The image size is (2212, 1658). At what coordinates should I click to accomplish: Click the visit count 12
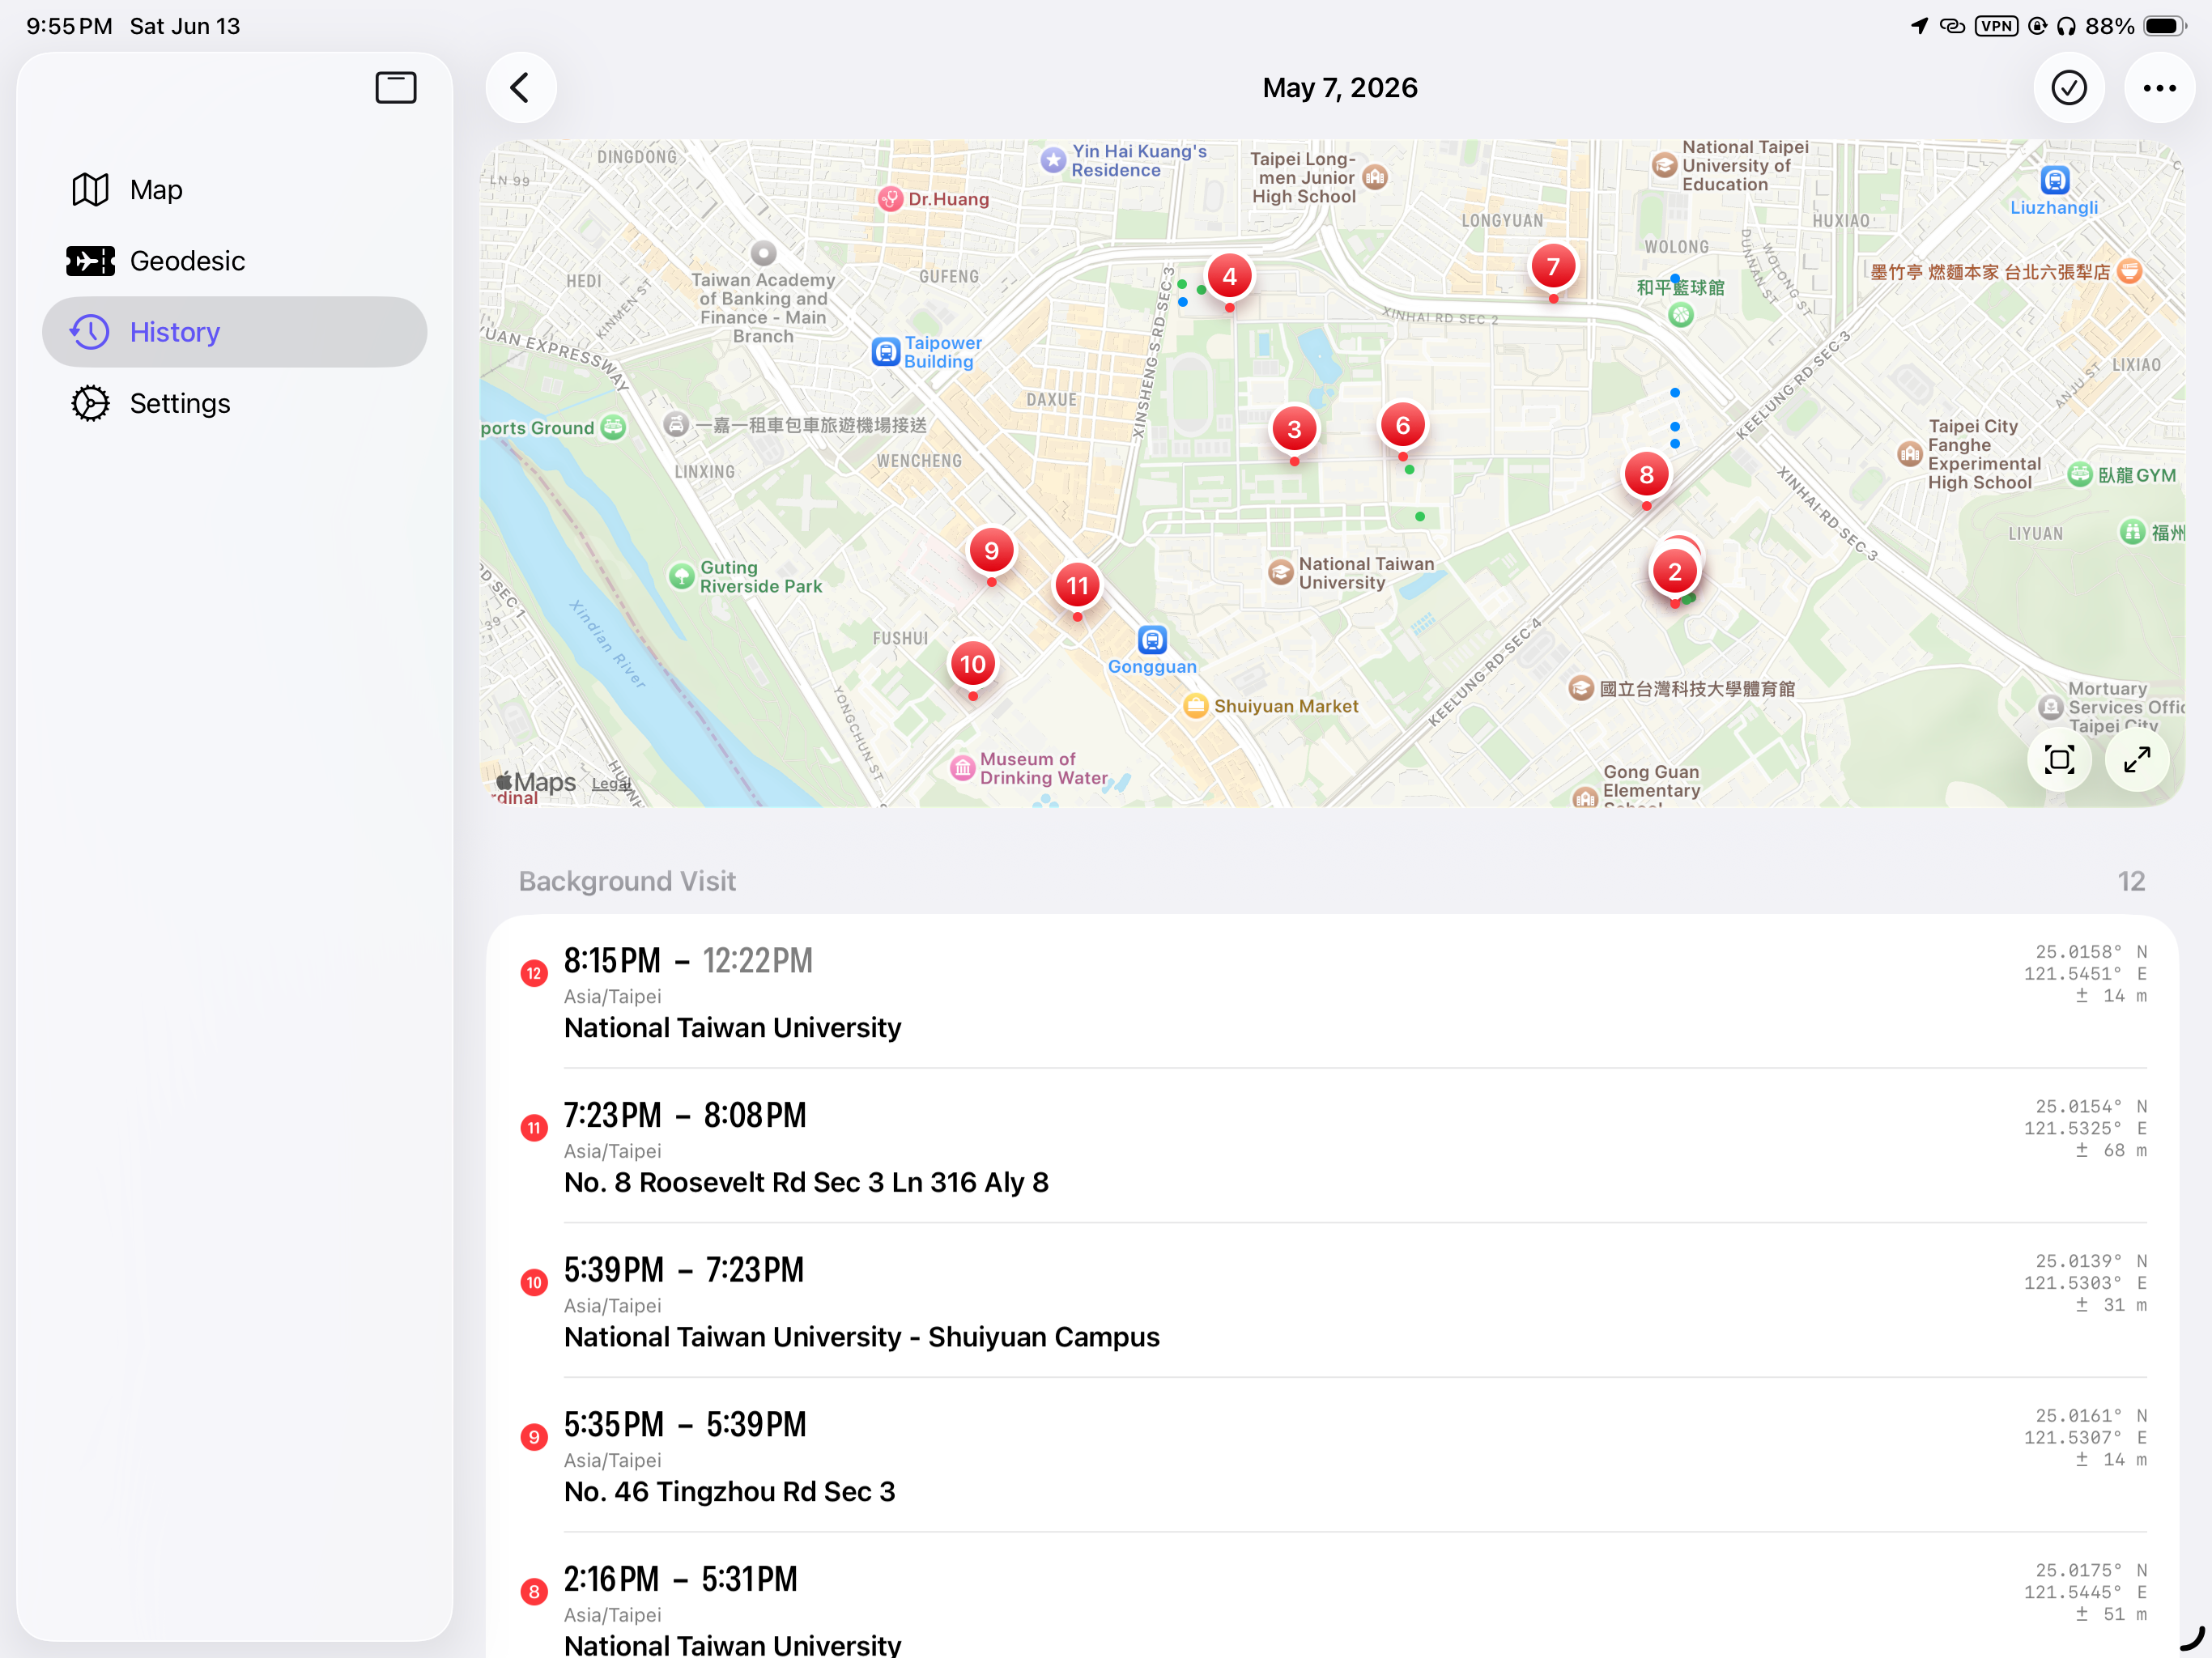(2131, 881)
